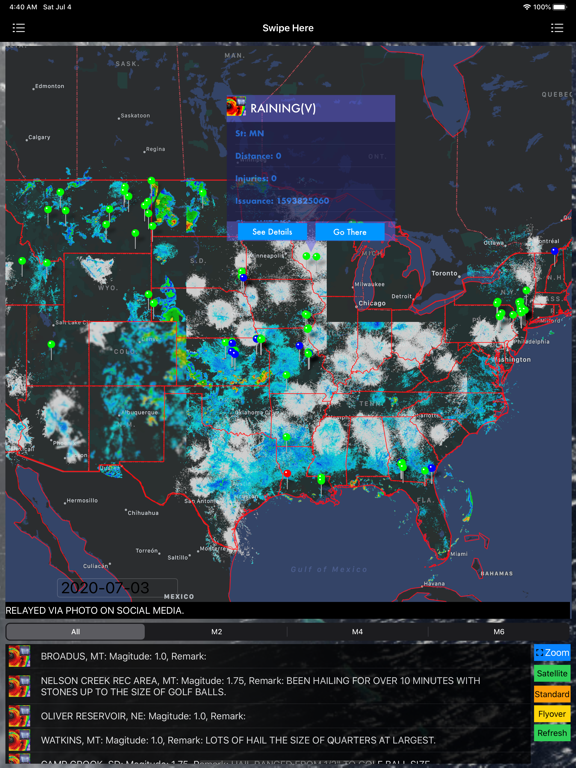Tap the 'St: MN' callout row
The width and height of the screenshot is (576, 768).
click(311, 133)
